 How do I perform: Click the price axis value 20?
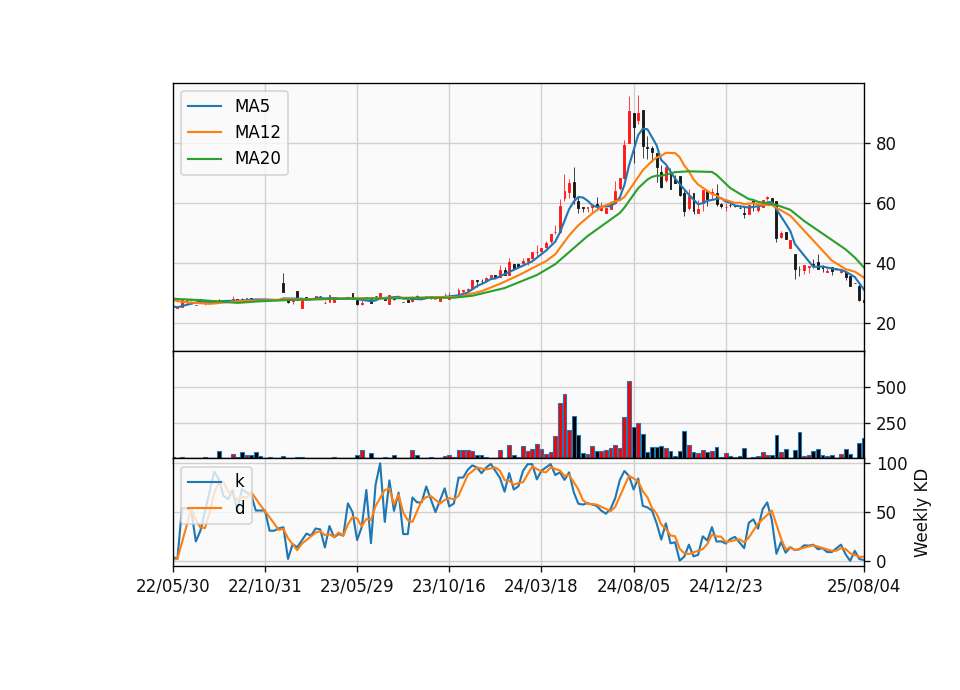886,324
